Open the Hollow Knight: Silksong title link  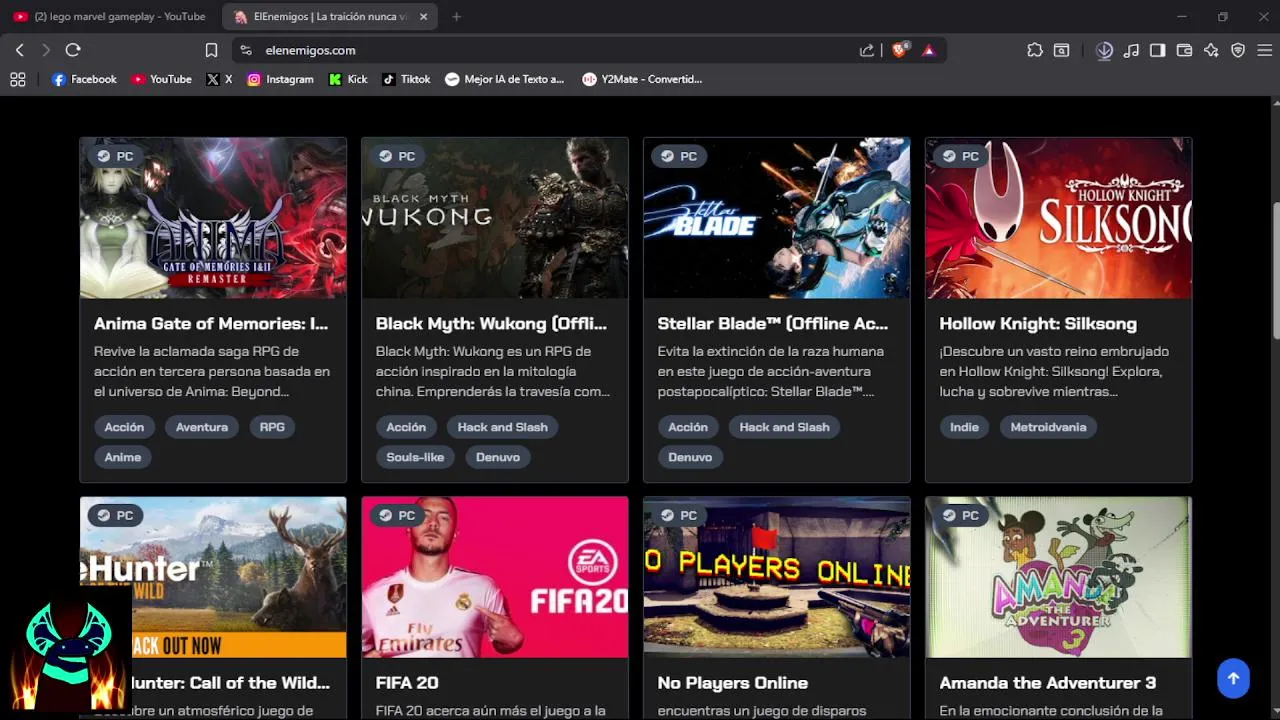coord(1038,324)
